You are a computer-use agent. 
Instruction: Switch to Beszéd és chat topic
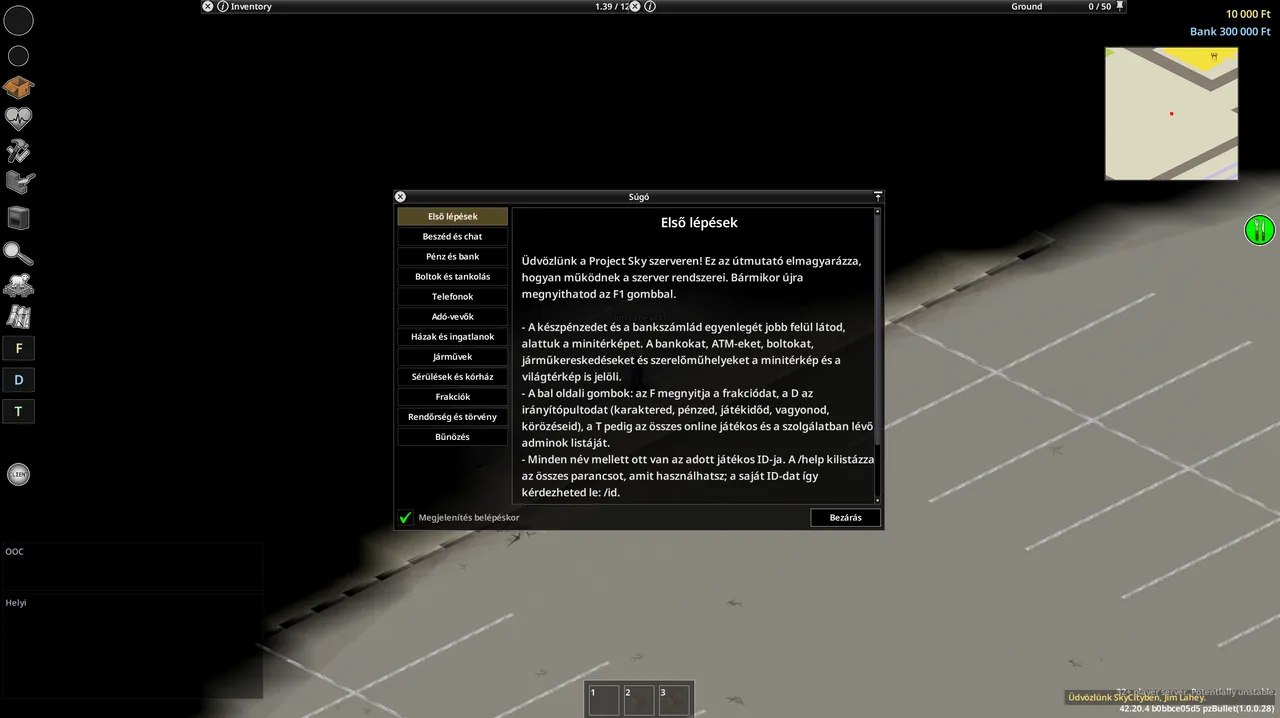453,237
